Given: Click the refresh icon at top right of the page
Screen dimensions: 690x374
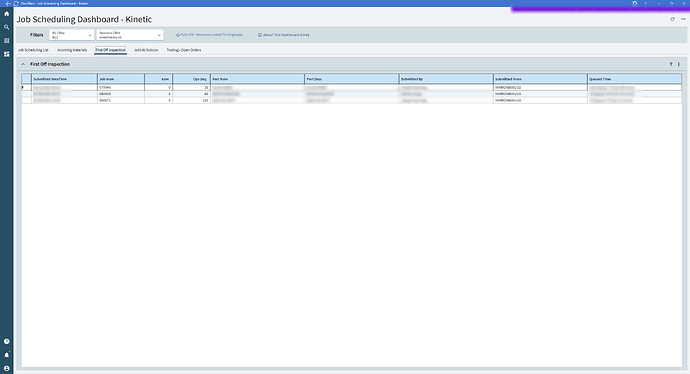Looking at the screenshot, I should 672,19.
